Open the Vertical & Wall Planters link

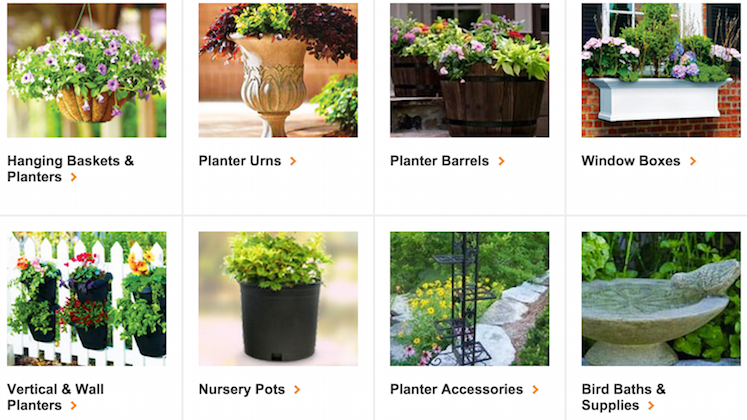pos(55,397)
